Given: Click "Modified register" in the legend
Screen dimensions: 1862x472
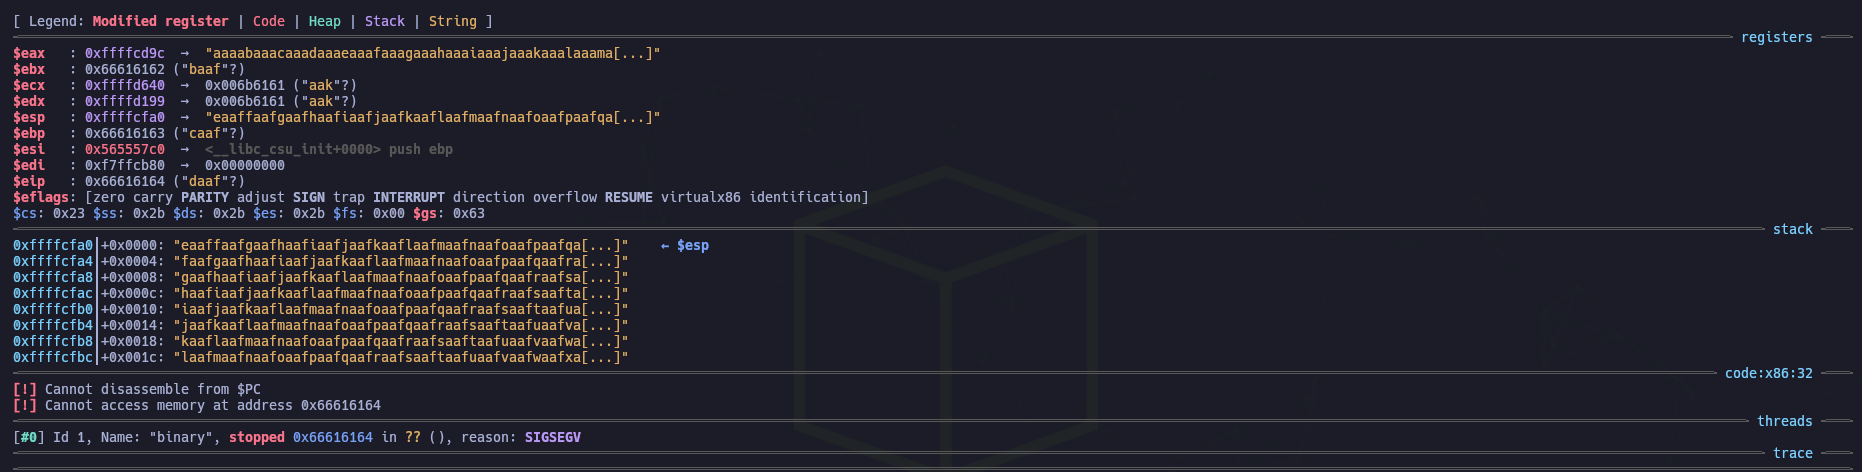Looking at the screenshot, I should pyautogui.click(x=160, y=21).
